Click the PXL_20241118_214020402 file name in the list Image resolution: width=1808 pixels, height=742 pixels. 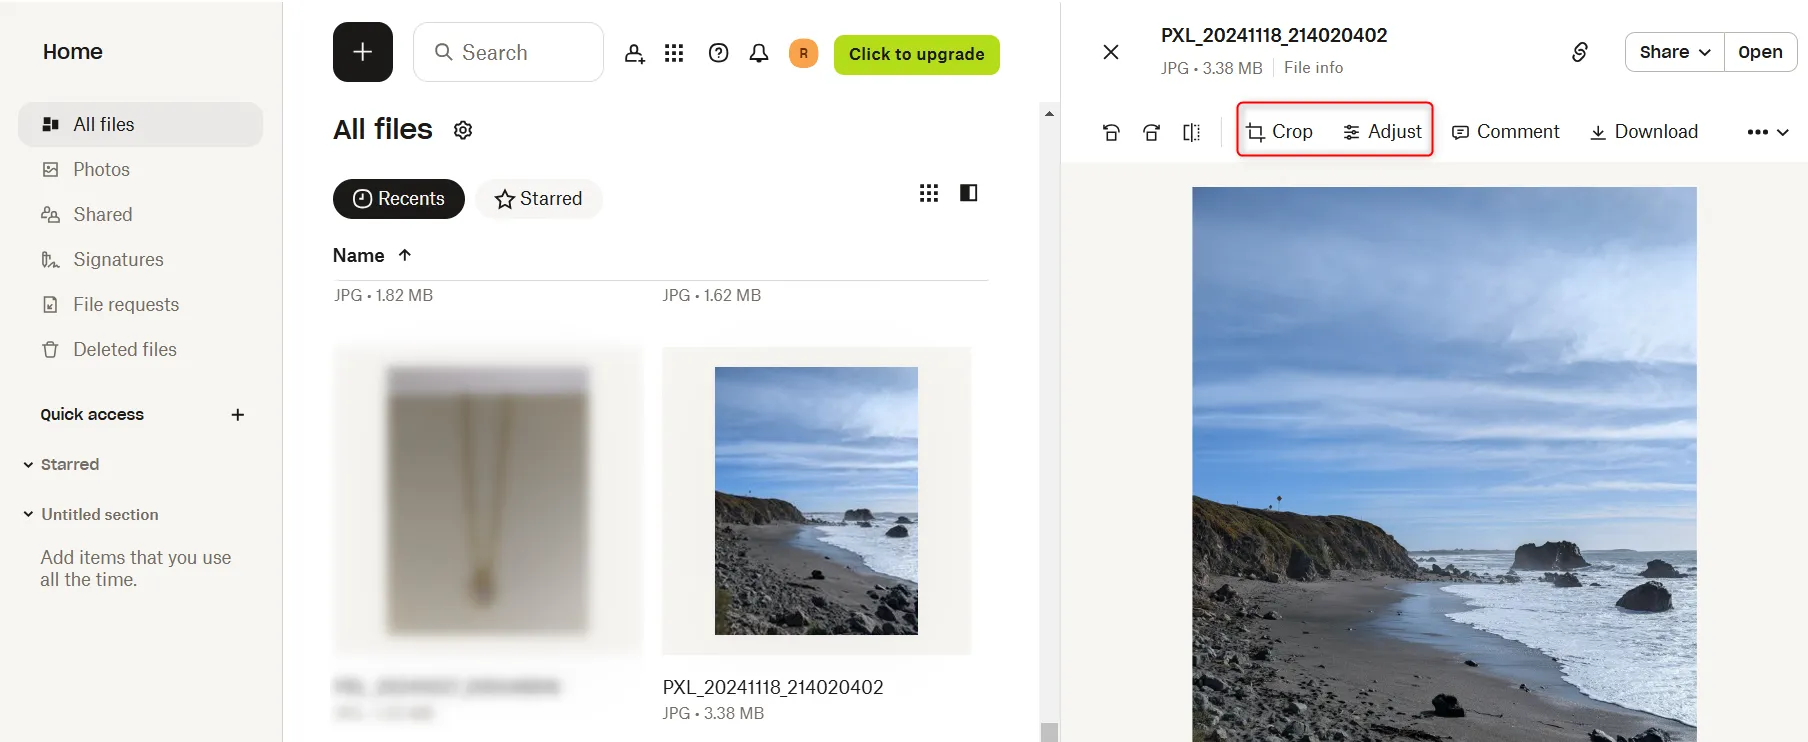point(773,687)
